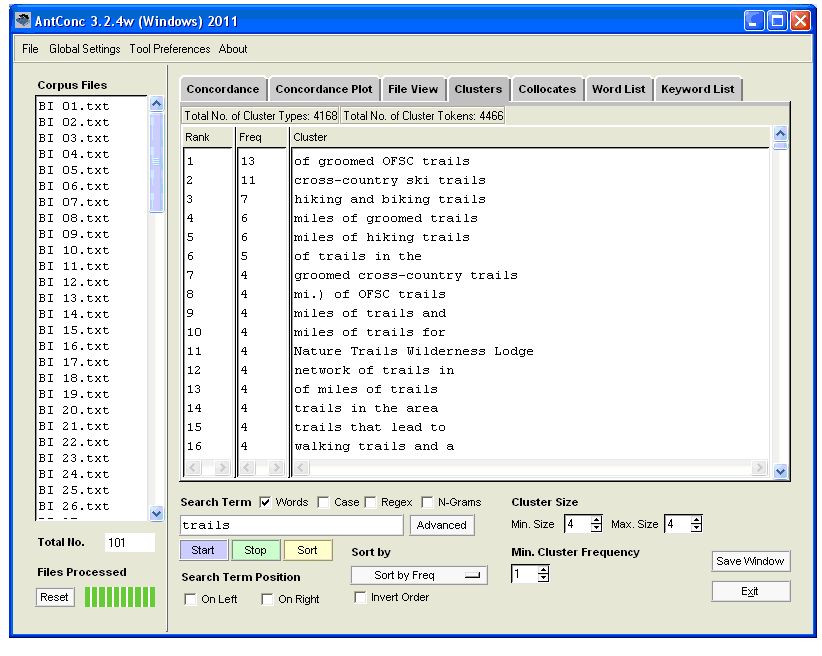This screenshot has width=822, height=656.
Task: Select corpus file 'BI 13.txt'
Action: [73, 298]
